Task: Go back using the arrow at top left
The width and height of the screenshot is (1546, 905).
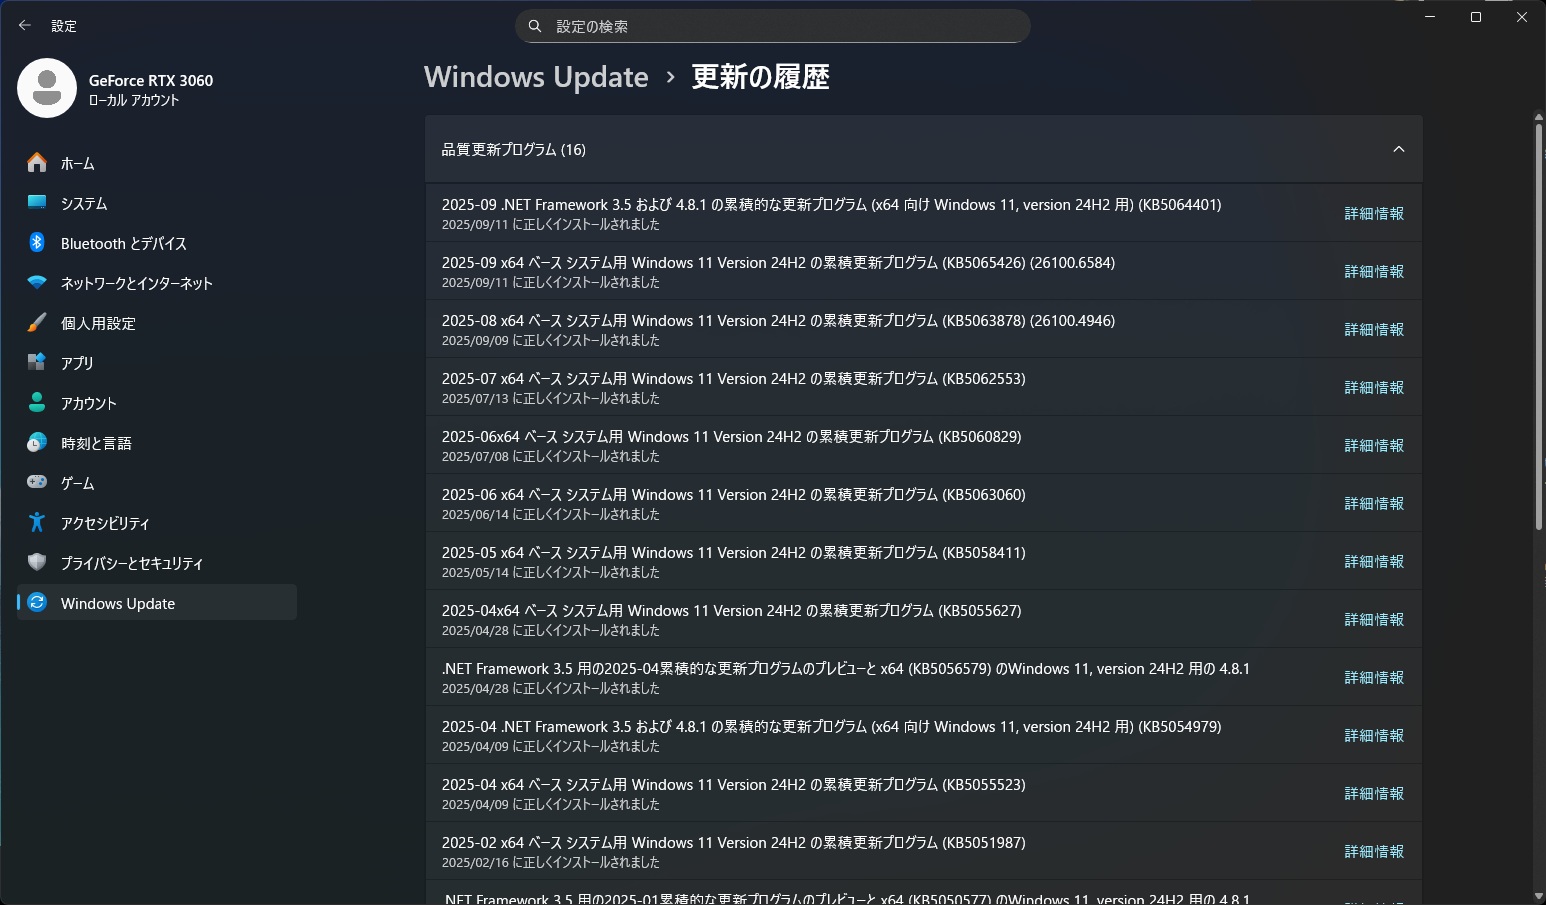Action: (25, 25)
